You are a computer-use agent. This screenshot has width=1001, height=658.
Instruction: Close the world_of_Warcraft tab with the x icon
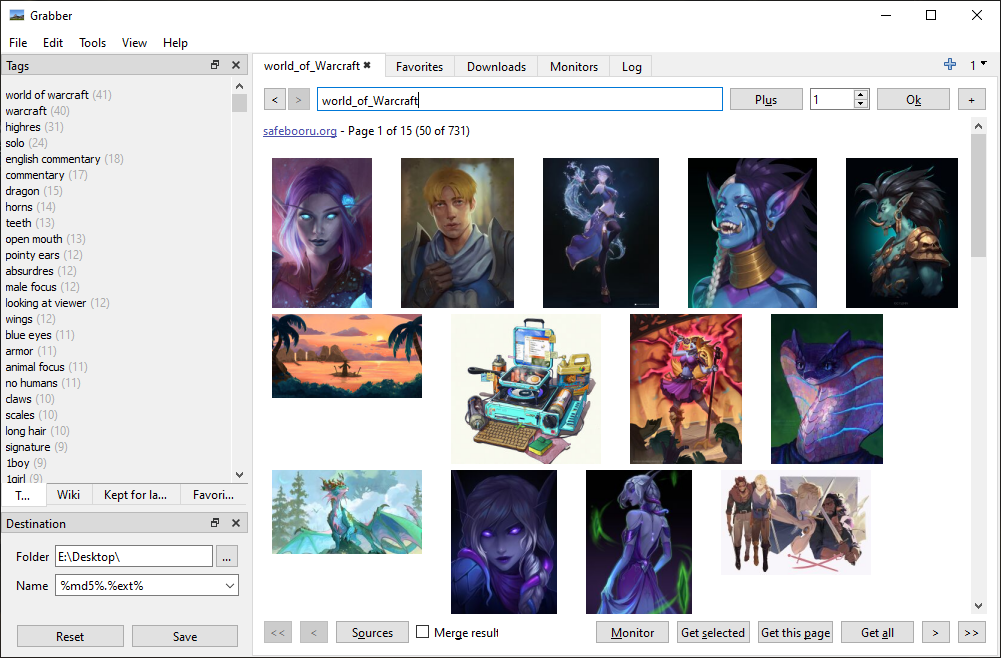pyautogui.click(x=367, y=65)
